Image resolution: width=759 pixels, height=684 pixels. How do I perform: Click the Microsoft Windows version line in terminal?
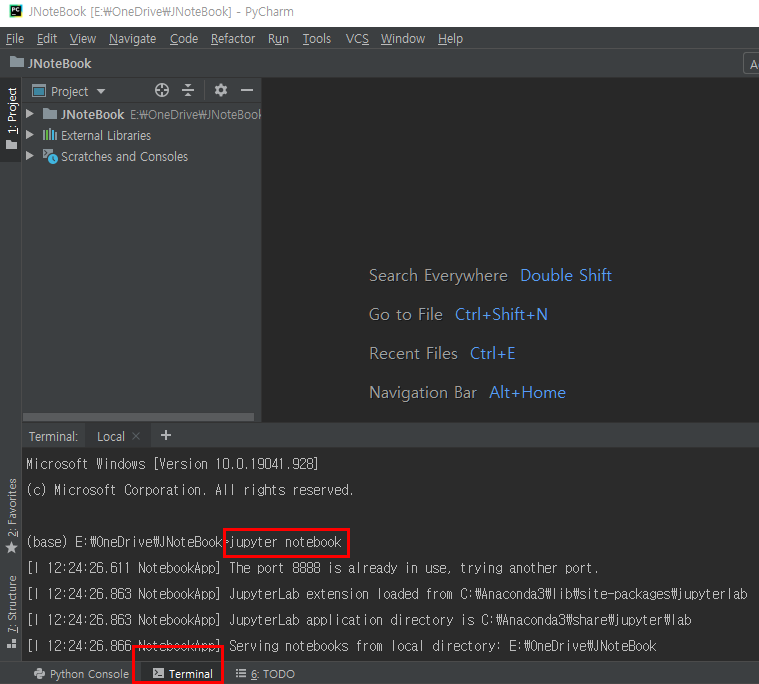click(172, 464)
